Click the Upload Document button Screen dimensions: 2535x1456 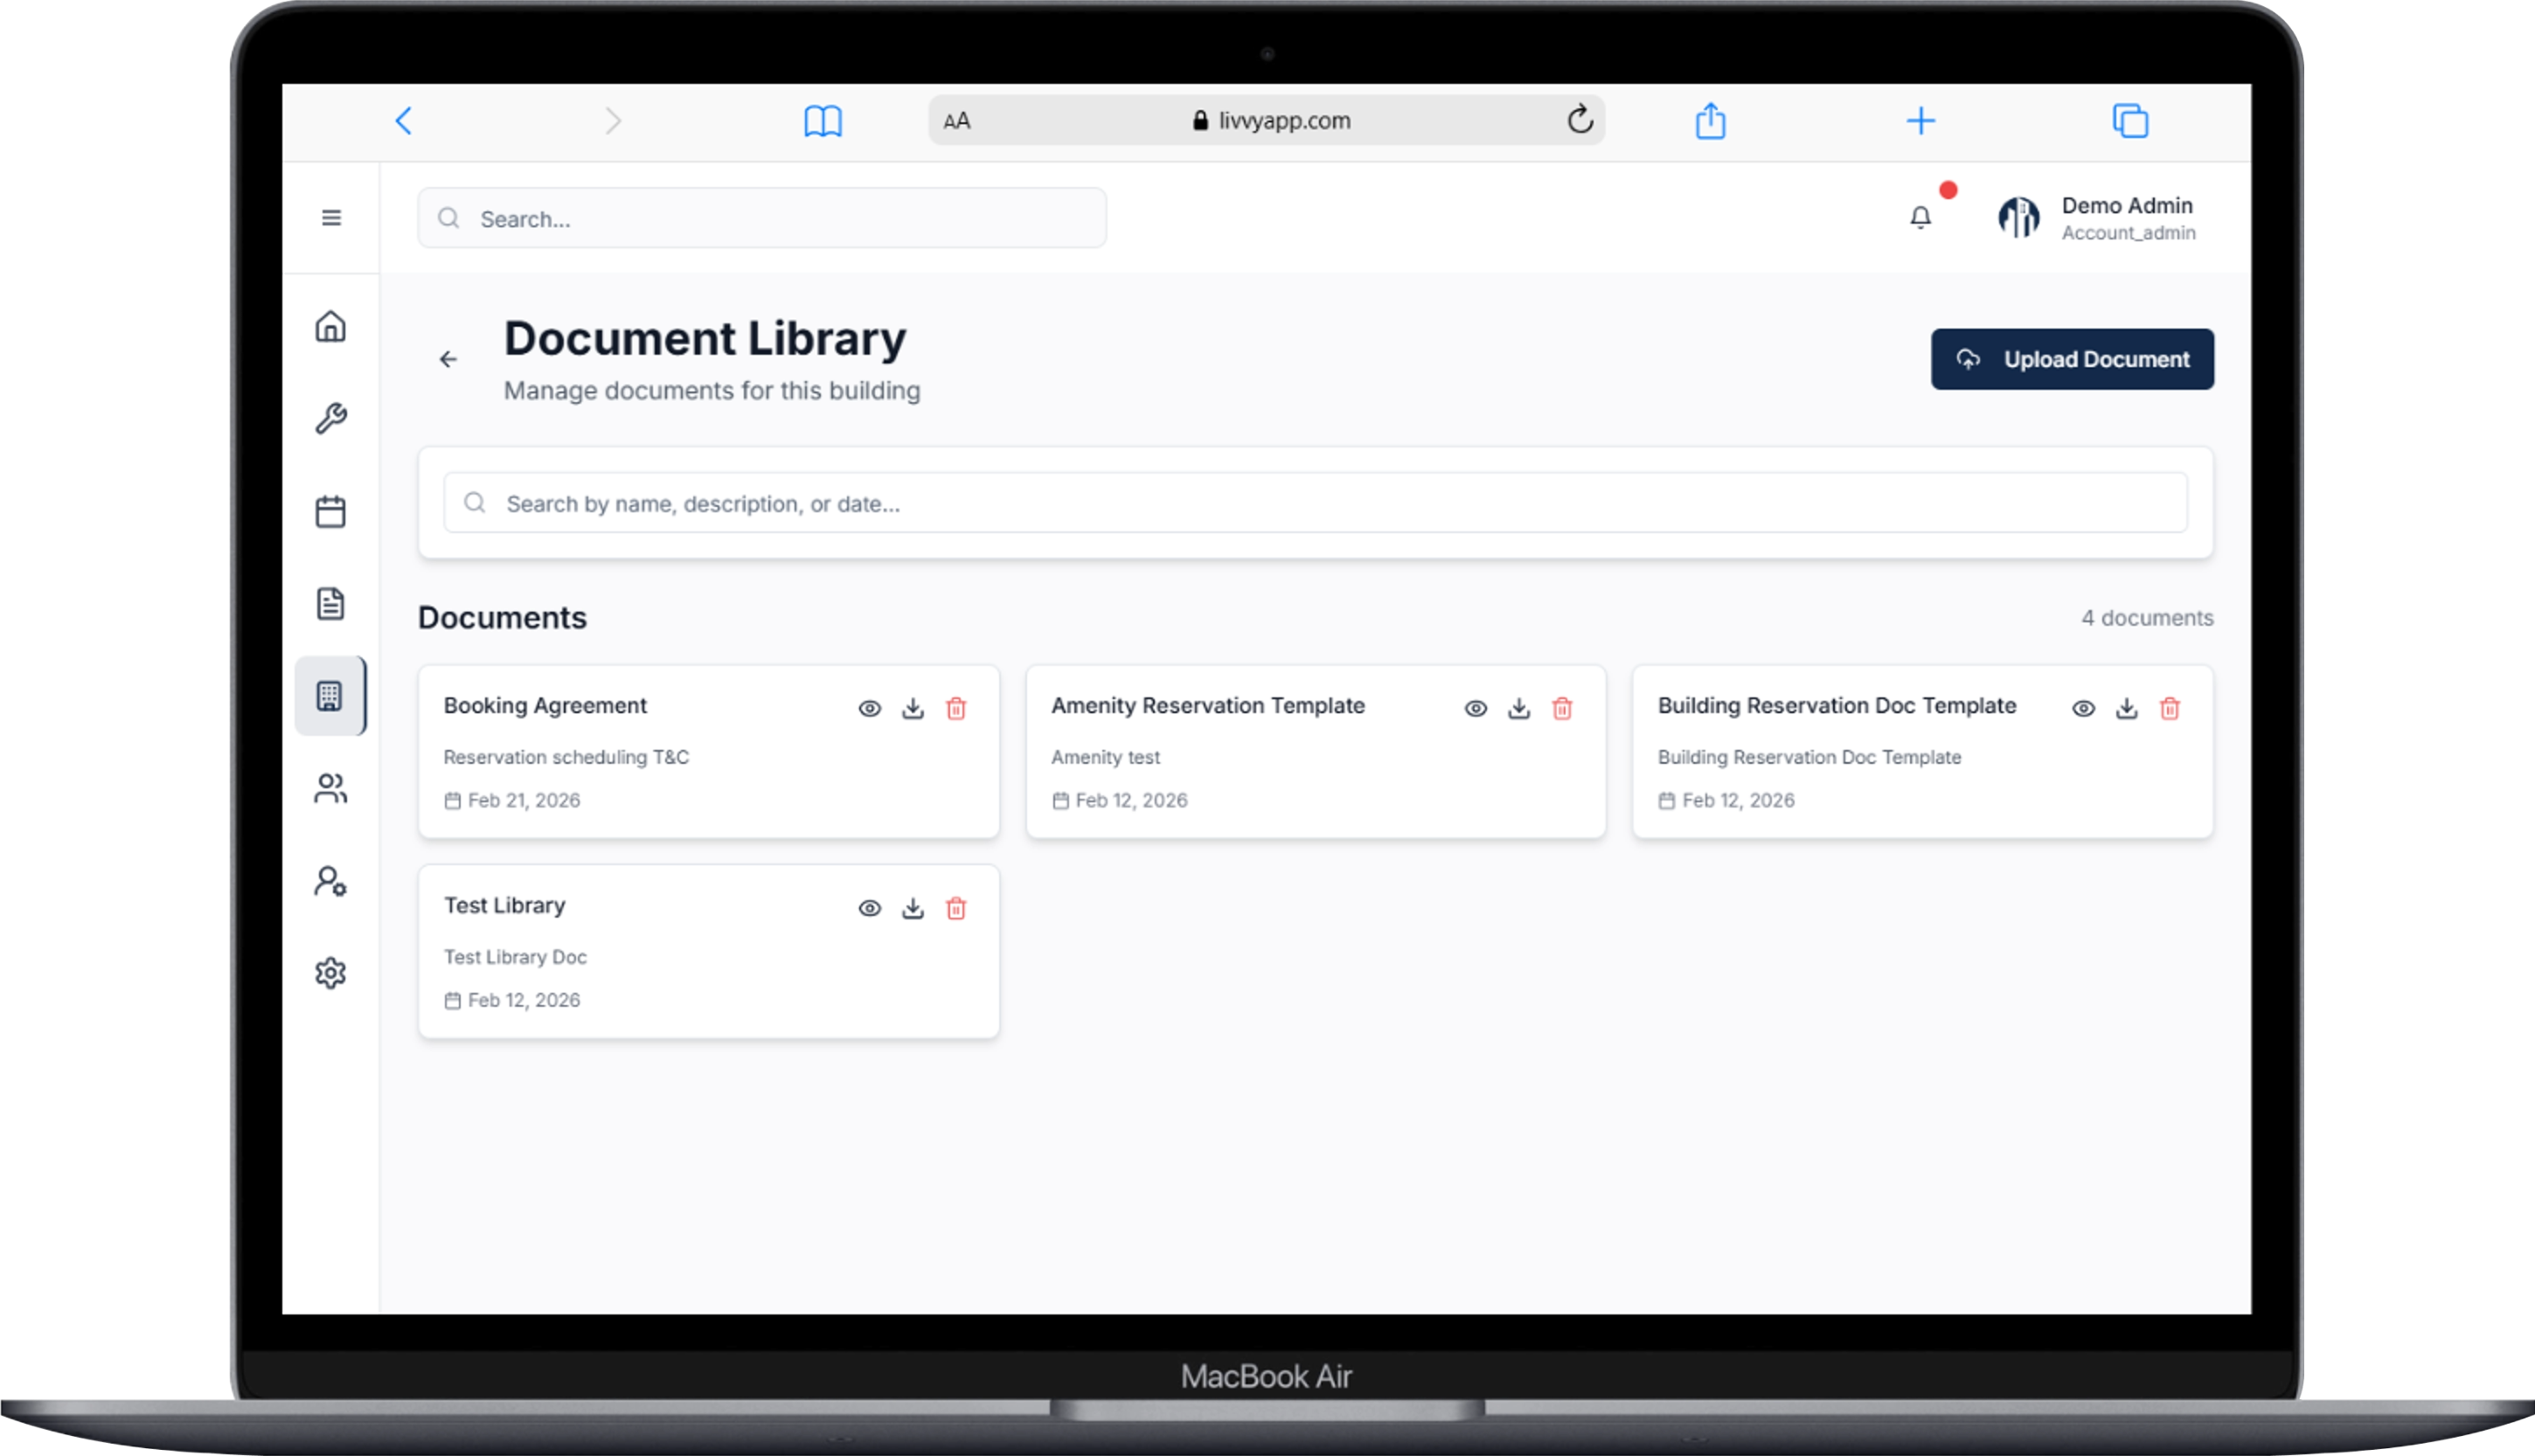[x=2072, y=359]
